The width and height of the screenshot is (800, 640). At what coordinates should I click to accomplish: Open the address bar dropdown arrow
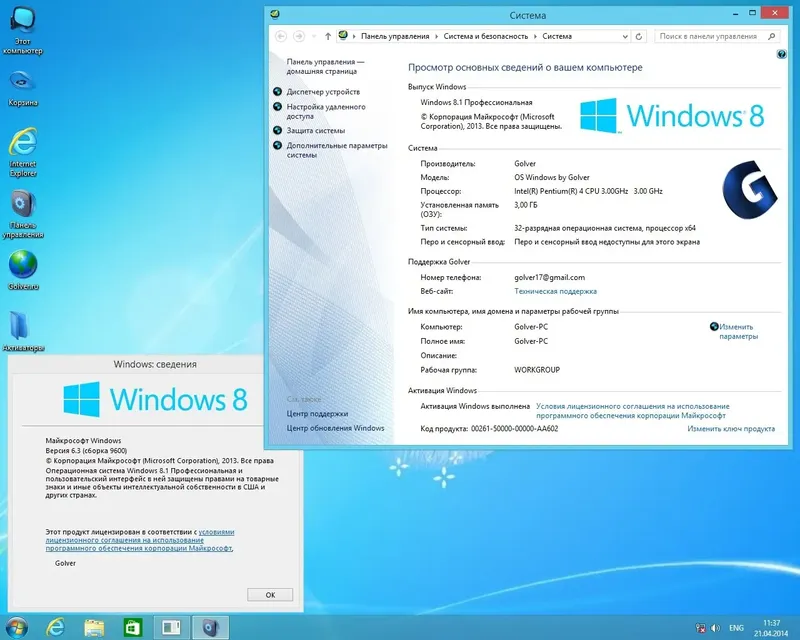[625, 36]
